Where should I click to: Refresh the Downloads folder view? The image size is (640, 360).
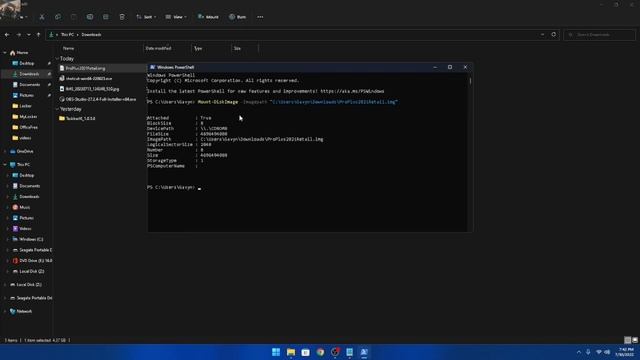554,35
